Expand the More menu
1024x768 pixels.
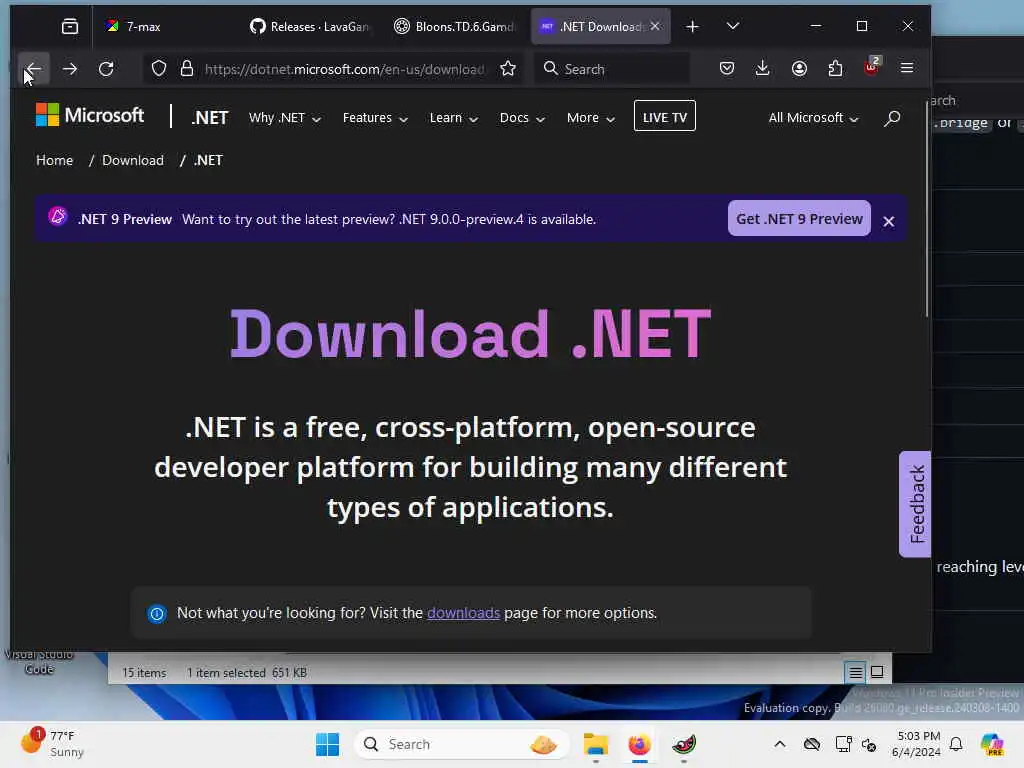(x=590, y=118)
